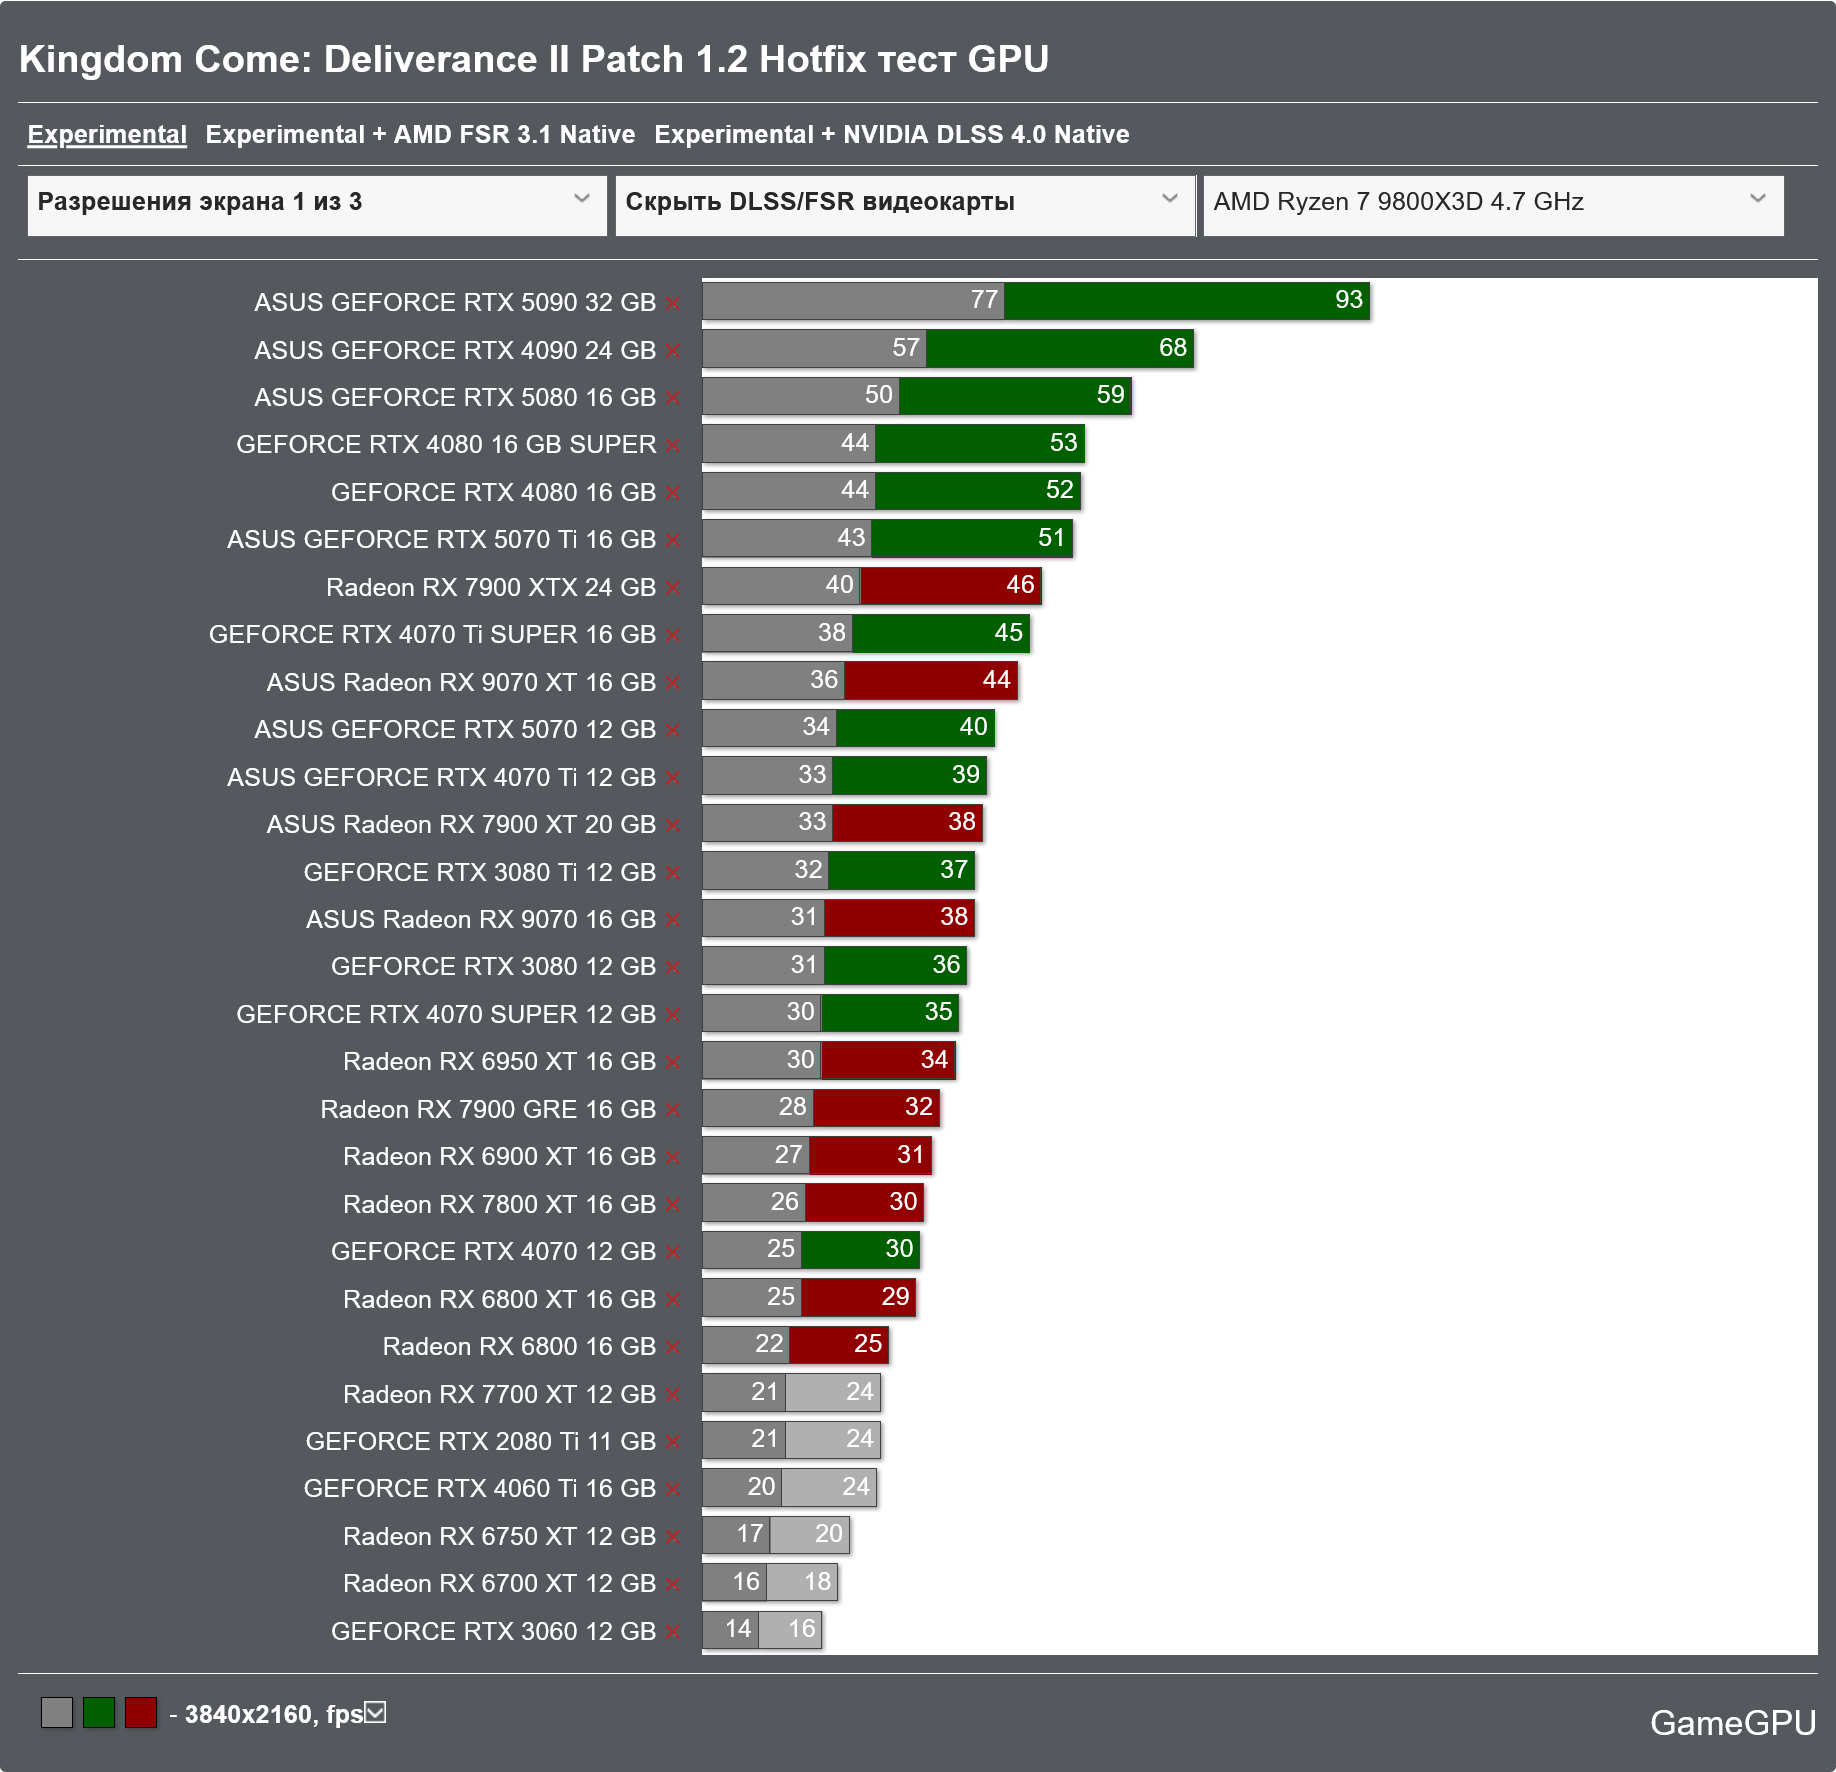
Task: Remove Radeon RX 6800 XT 16 GB row
Action: pos(673,1300)
